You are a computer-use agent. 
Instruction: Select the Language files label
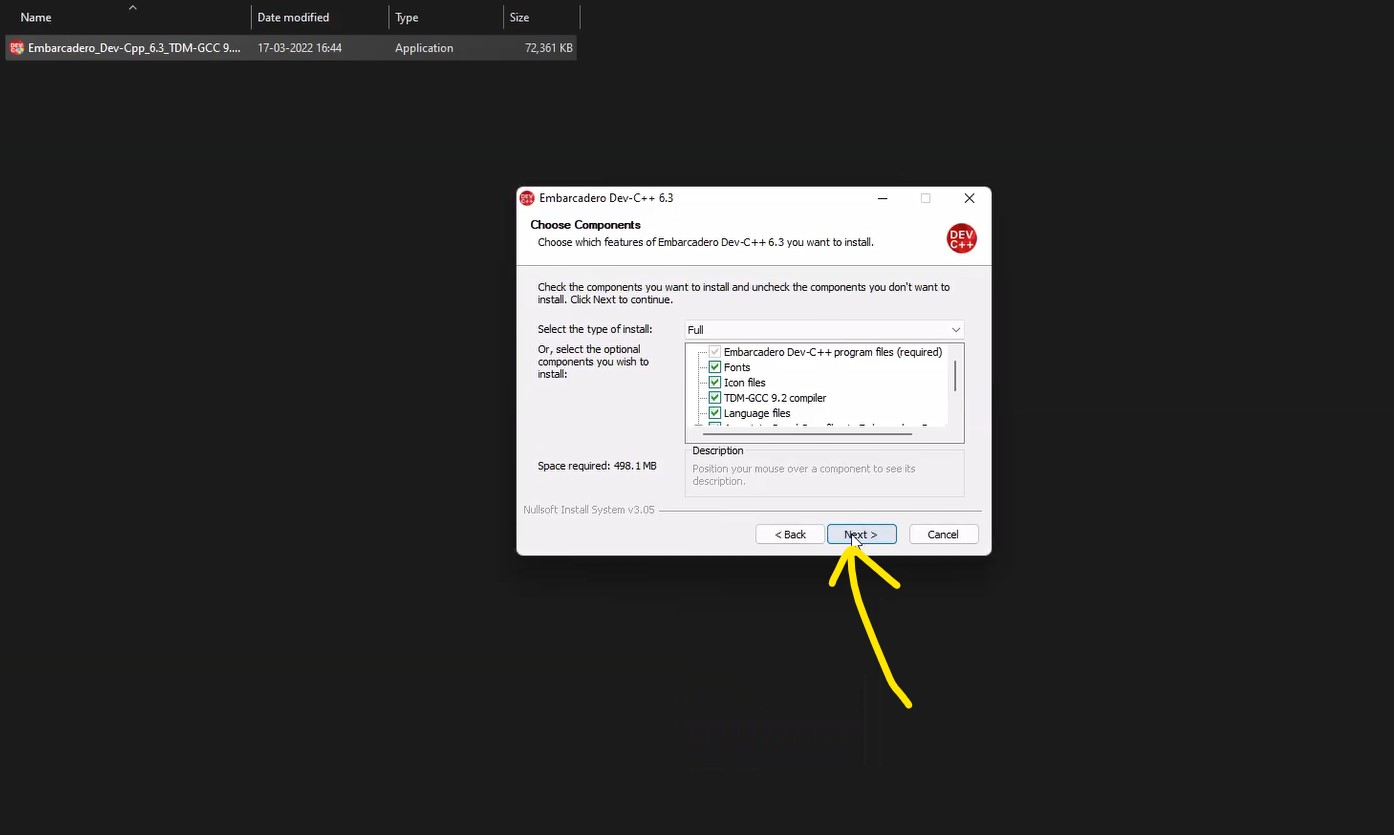click(757, 413)
